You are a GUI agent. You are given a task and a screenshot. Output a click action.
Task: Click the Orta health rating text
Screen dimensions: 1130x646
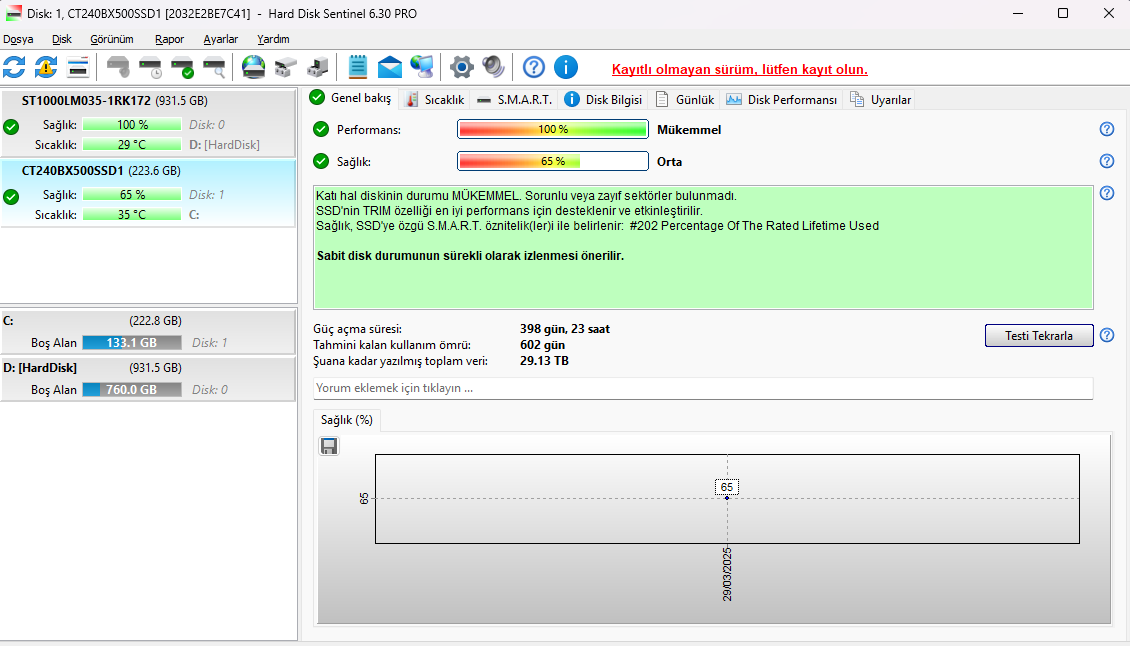pyautogui.click(x=669, y=162)
